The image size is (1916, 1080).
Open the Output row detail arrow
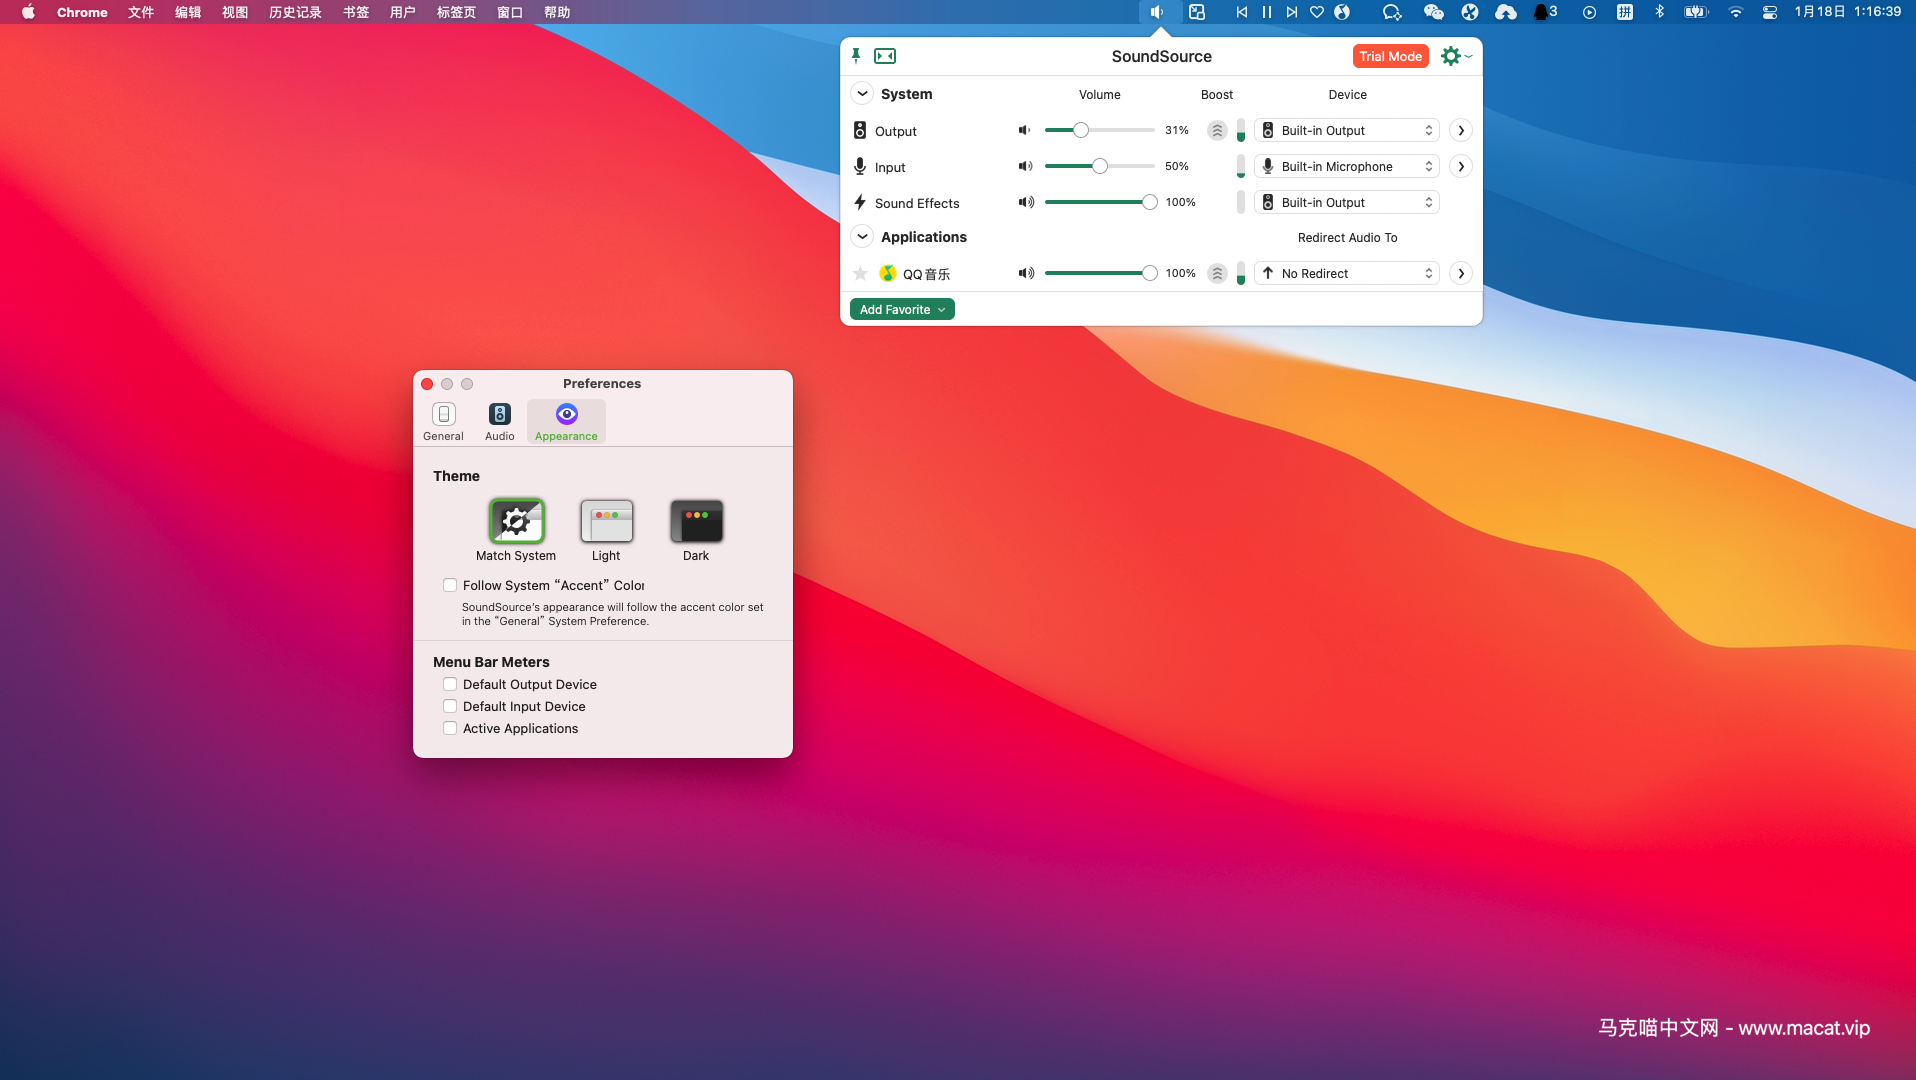(1461, 130)
